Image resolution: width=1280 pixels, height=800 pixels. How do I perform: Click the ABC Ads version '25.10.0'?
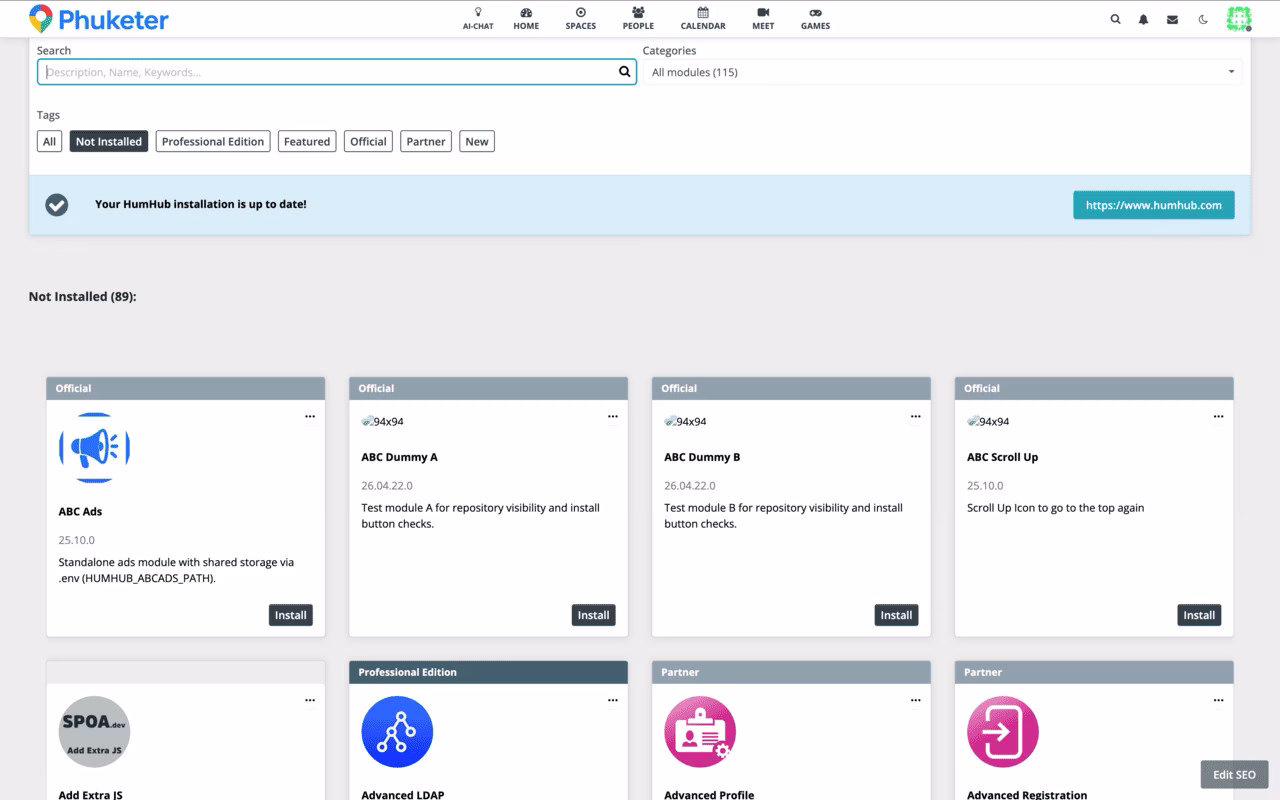click(x=76, y=540)
